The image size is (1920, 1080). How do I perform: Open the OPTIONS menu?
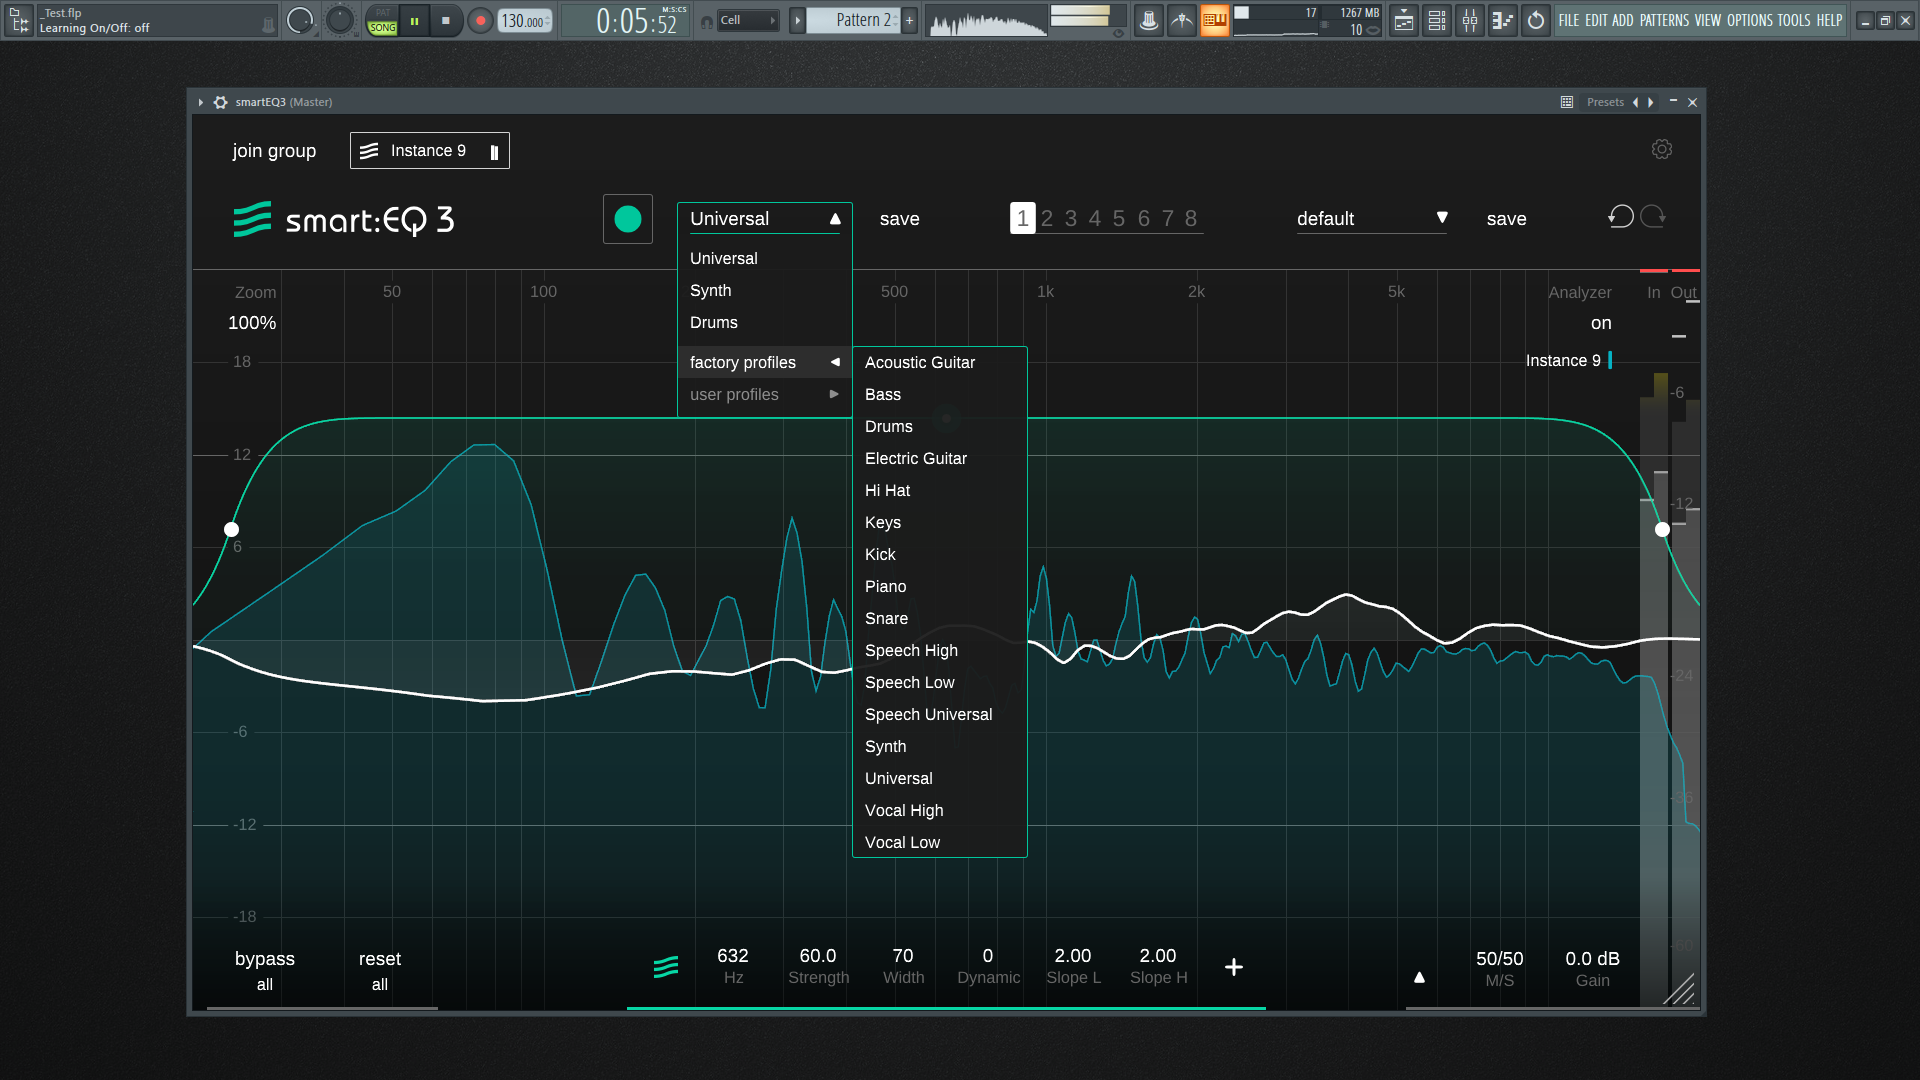coord(1750,20)
